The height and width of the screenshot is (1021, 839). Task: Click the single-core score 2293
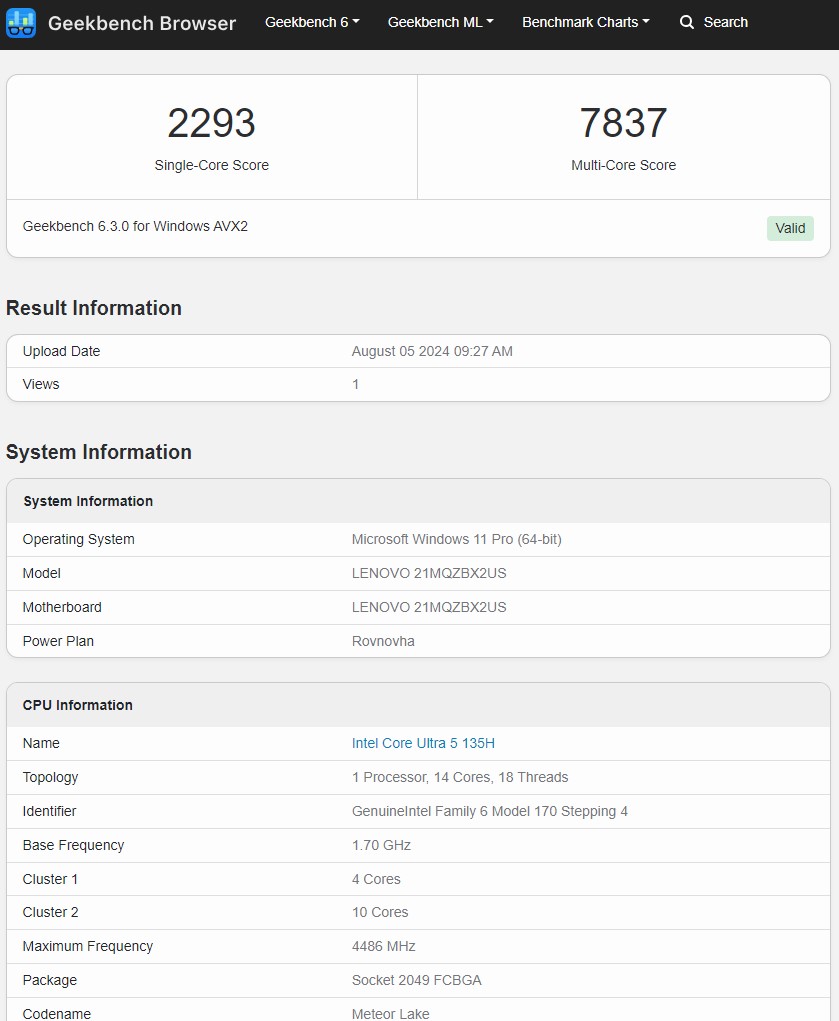211,124
